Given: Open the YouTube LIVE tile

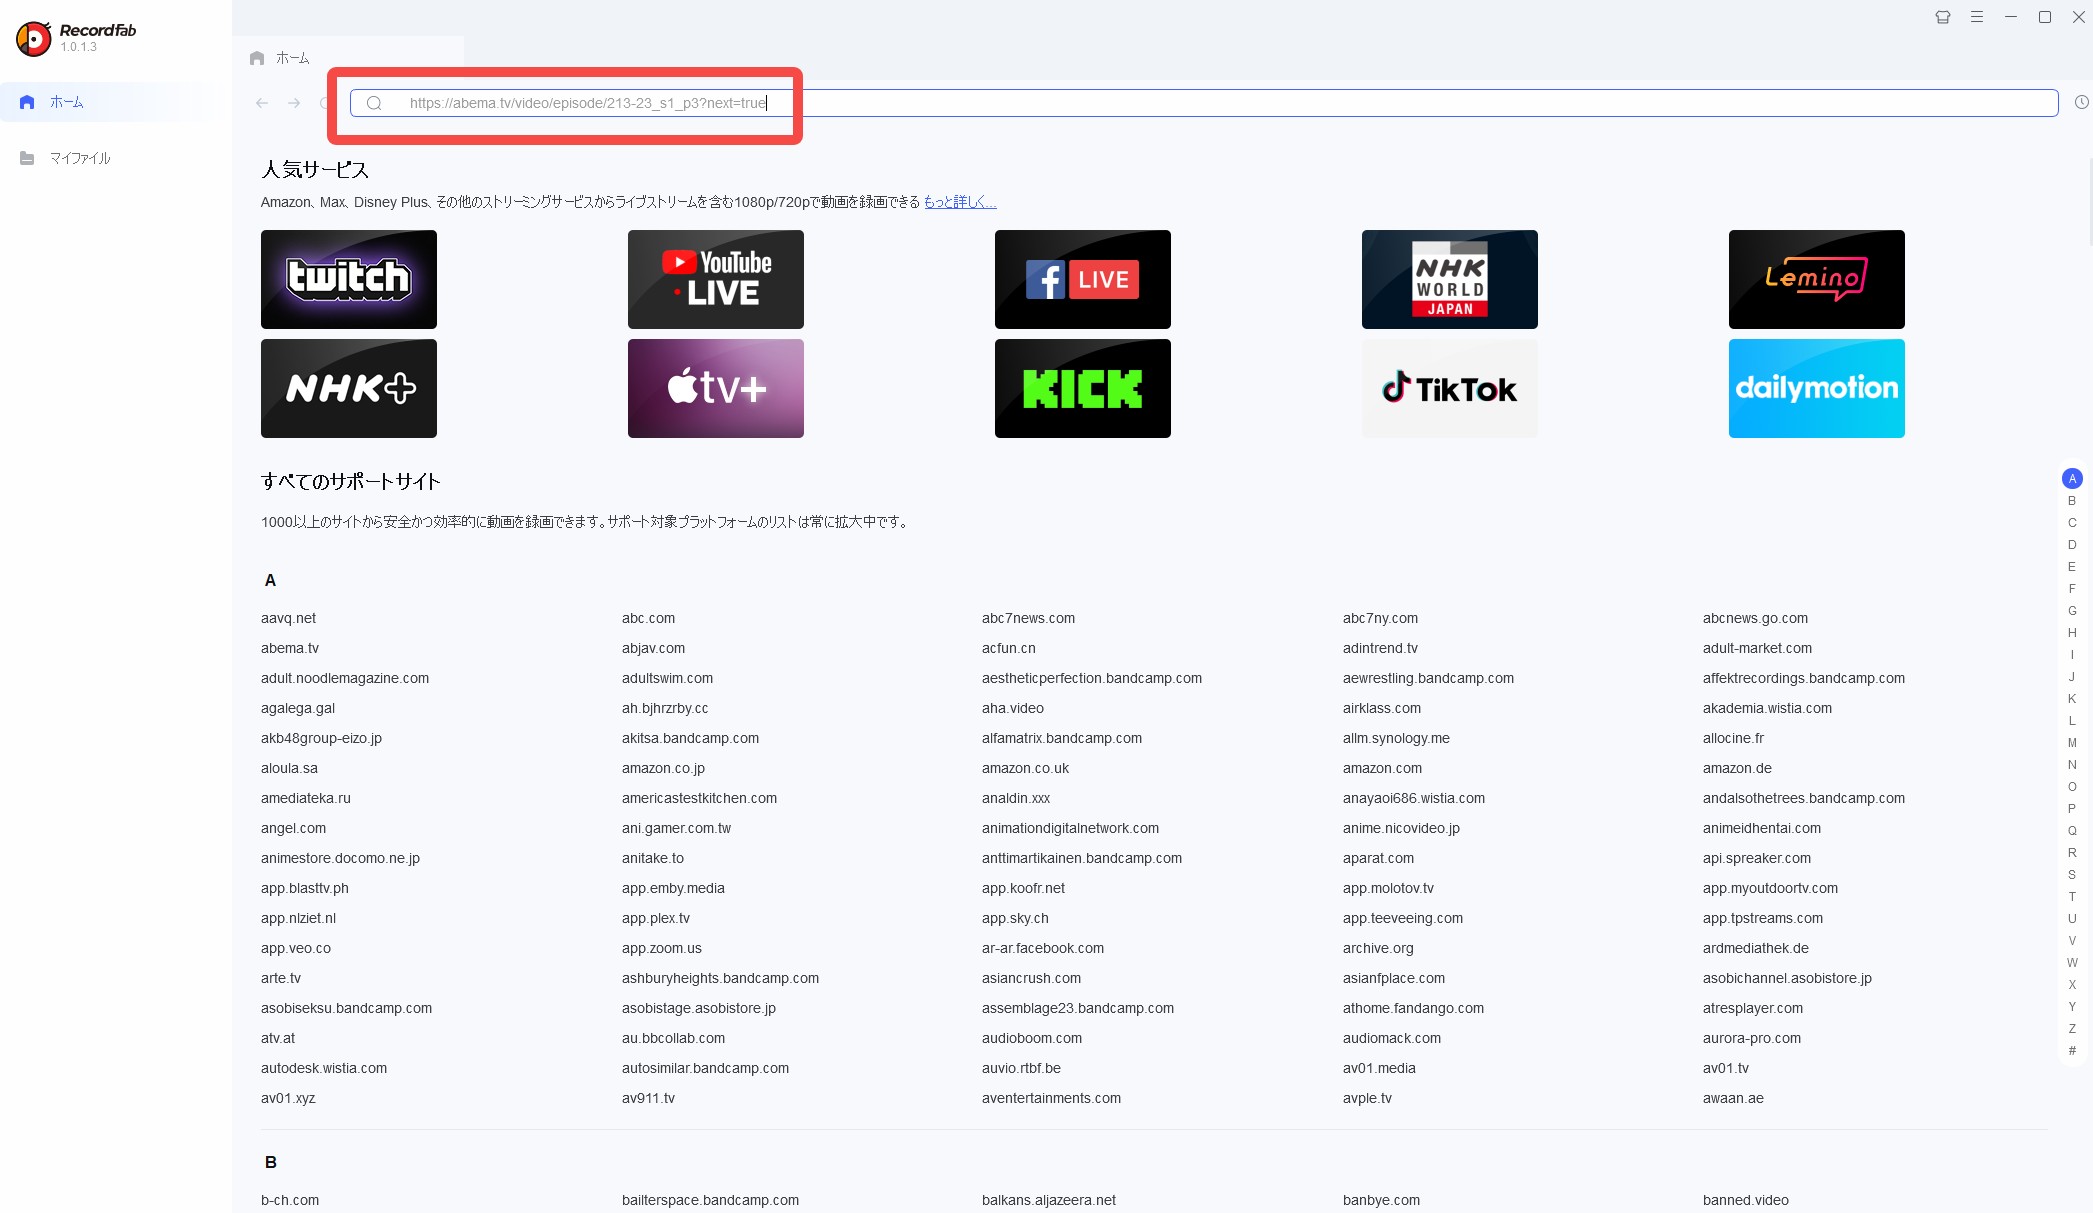Looking at the screenshot, I should (x=716, y=279).
